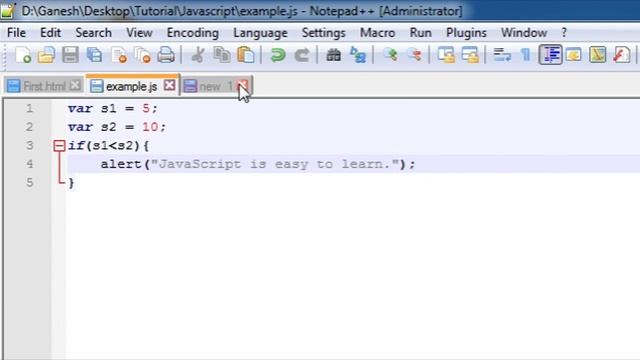Zoom in toolbar icon

[x=390, y=55]
